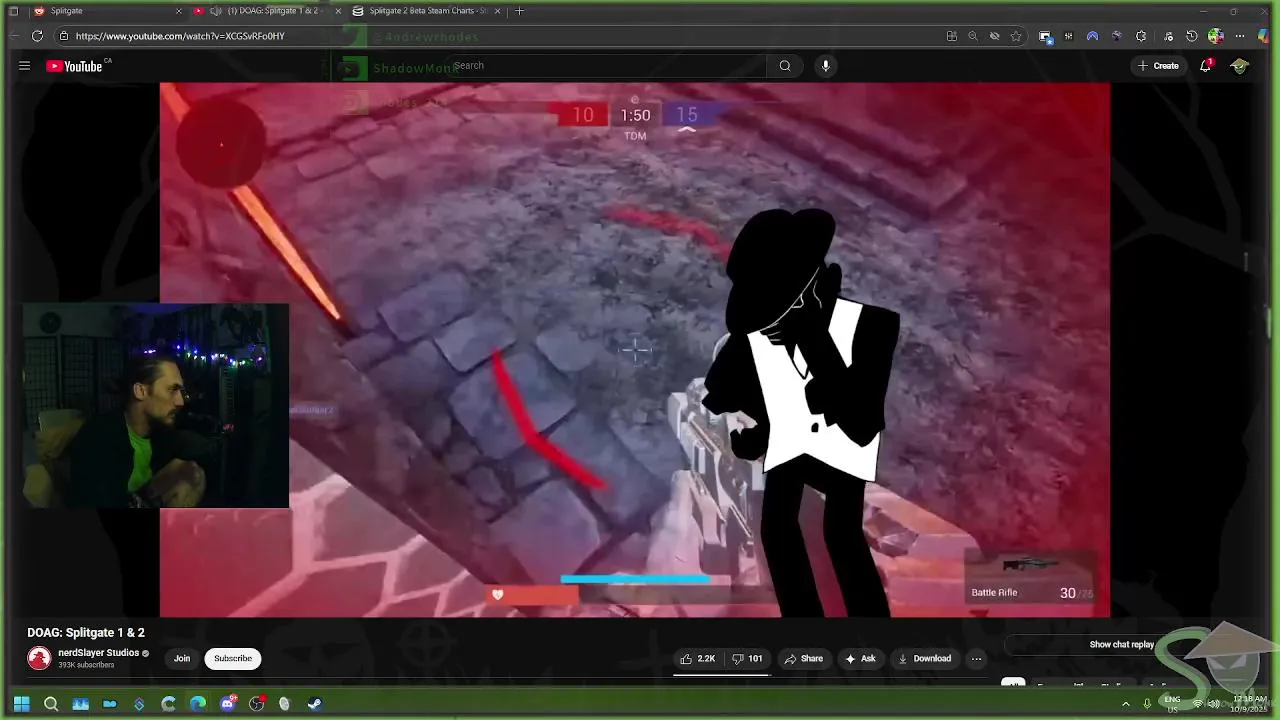Click the Ask button
The width and height of the screenshot is (1280, 720).
(x=860, y=659)
